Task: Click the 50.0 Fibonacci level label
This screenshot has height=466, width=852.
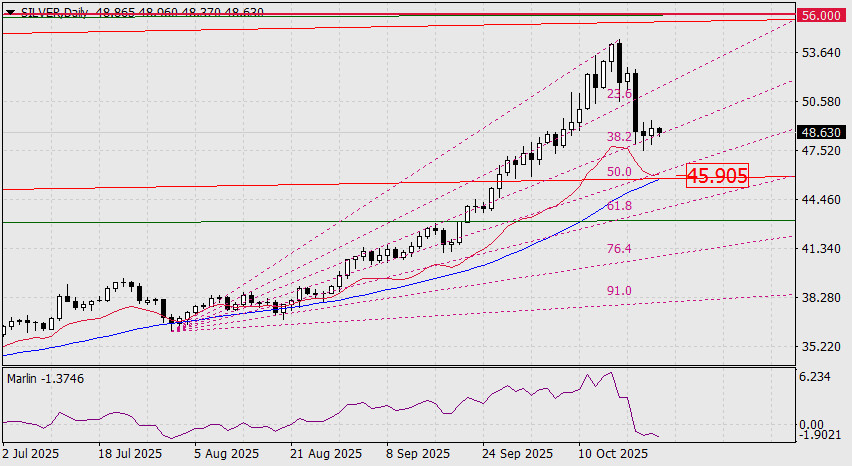Action: [619, 172]
